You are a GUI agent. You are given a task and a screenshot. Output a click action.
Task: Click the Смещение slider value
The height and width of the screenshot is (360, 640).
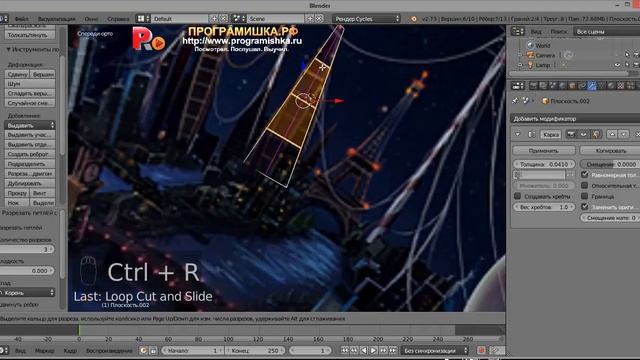pos(610,164)
